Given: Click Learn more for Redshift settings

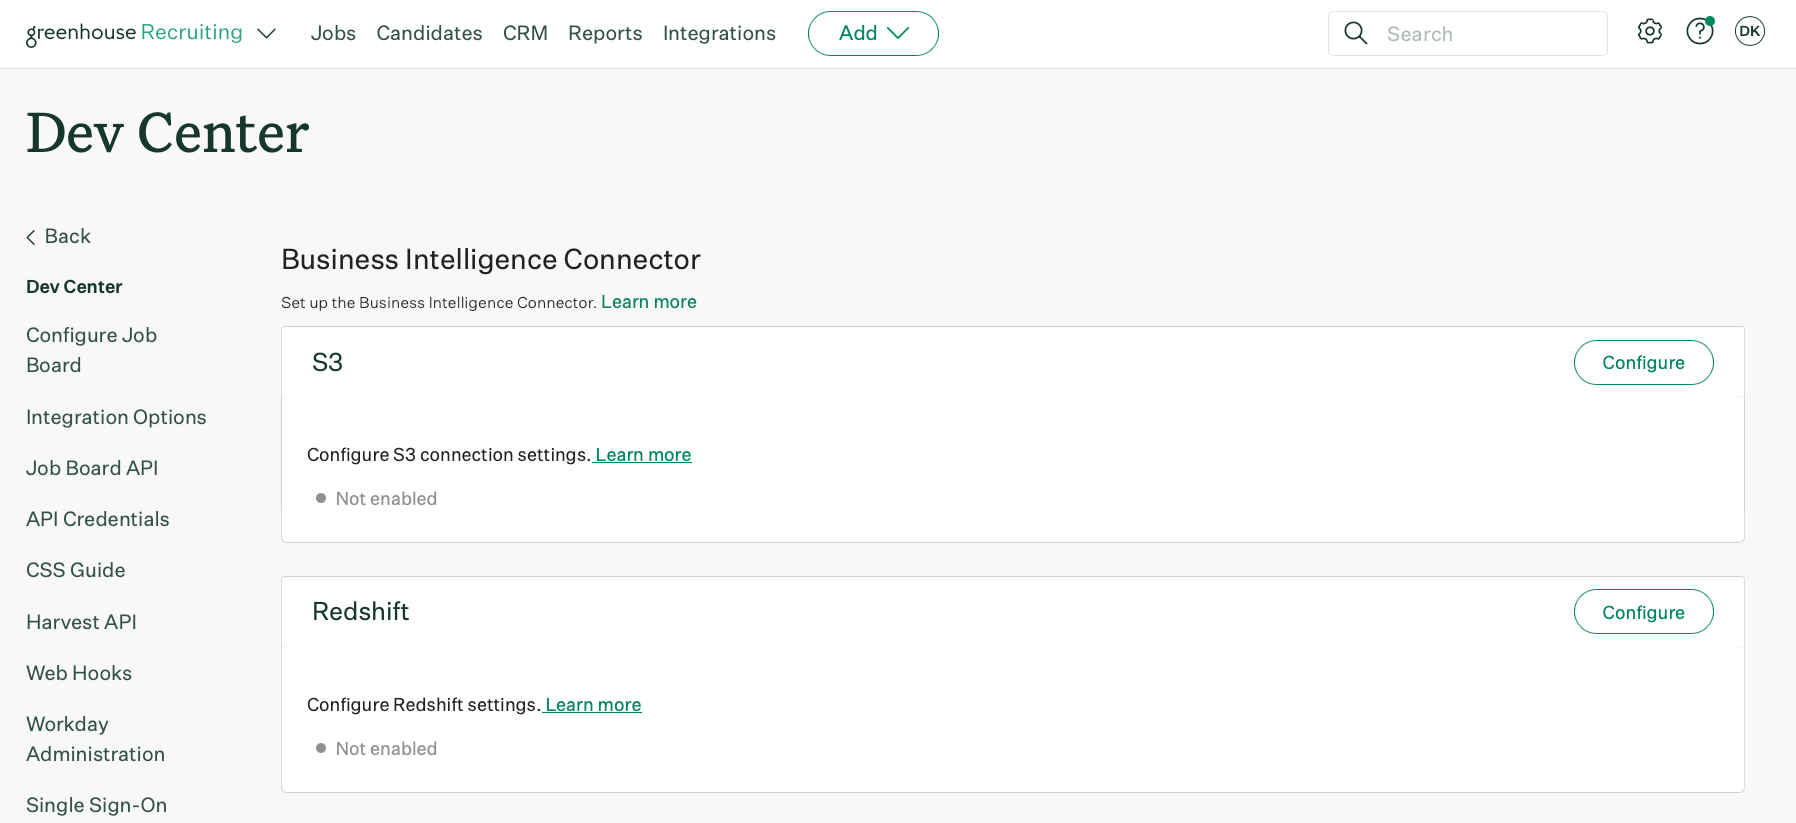Looking at the screenshot, I should 593,705.
